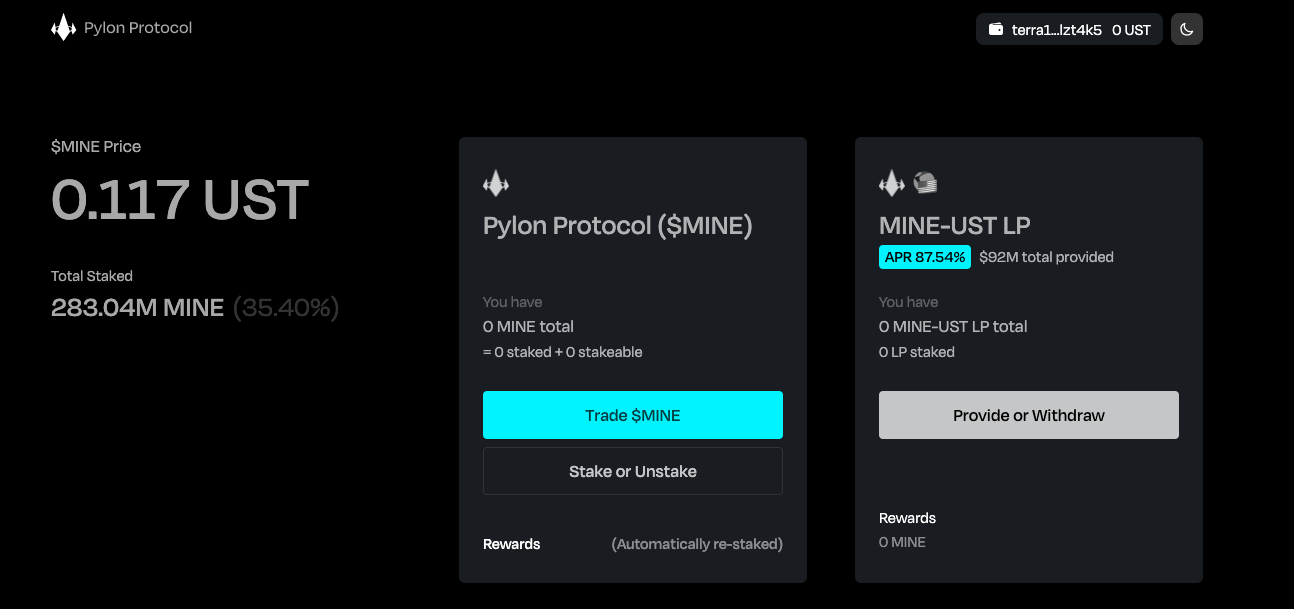The width and height of the screenshot is (1294, 609).
Task: Click the MINE token icon in Pylon card
Action: [x=496, y=183]
